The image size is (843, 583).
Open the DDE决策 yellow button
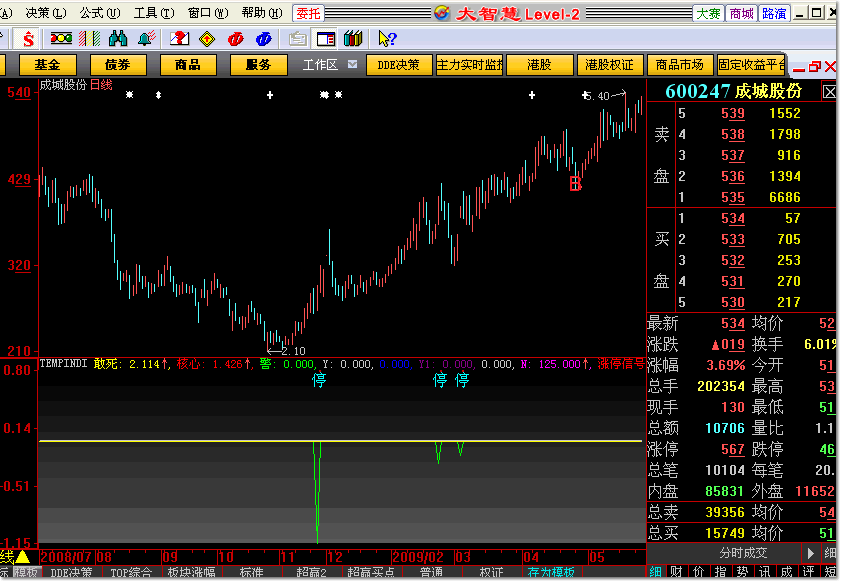tap(398, 65)
